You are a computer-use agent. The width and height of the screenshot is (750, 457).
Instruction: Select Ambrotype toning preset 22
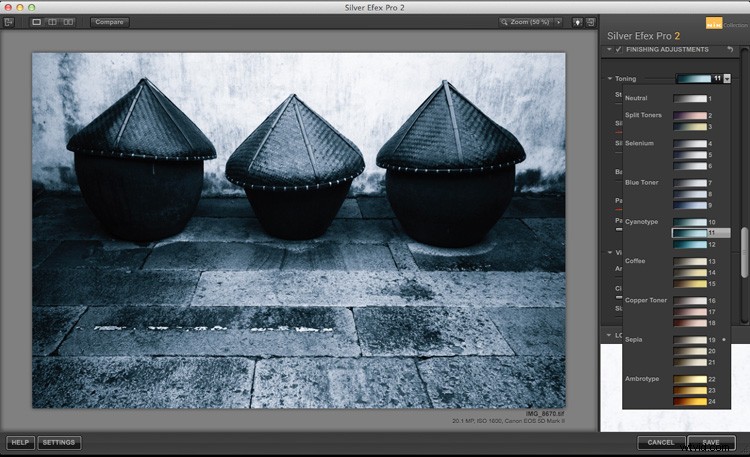pos(690,379)
